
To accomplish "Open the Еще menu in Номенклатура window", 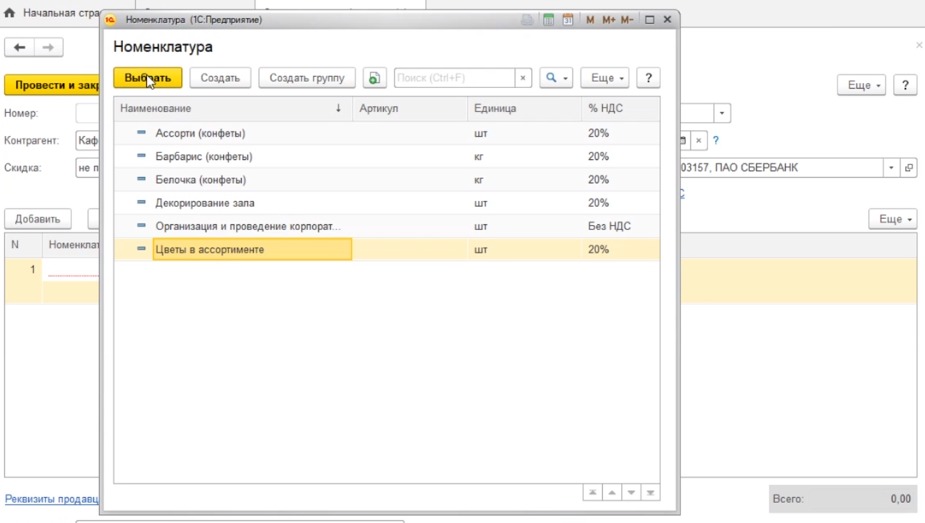I will point(604,78).
